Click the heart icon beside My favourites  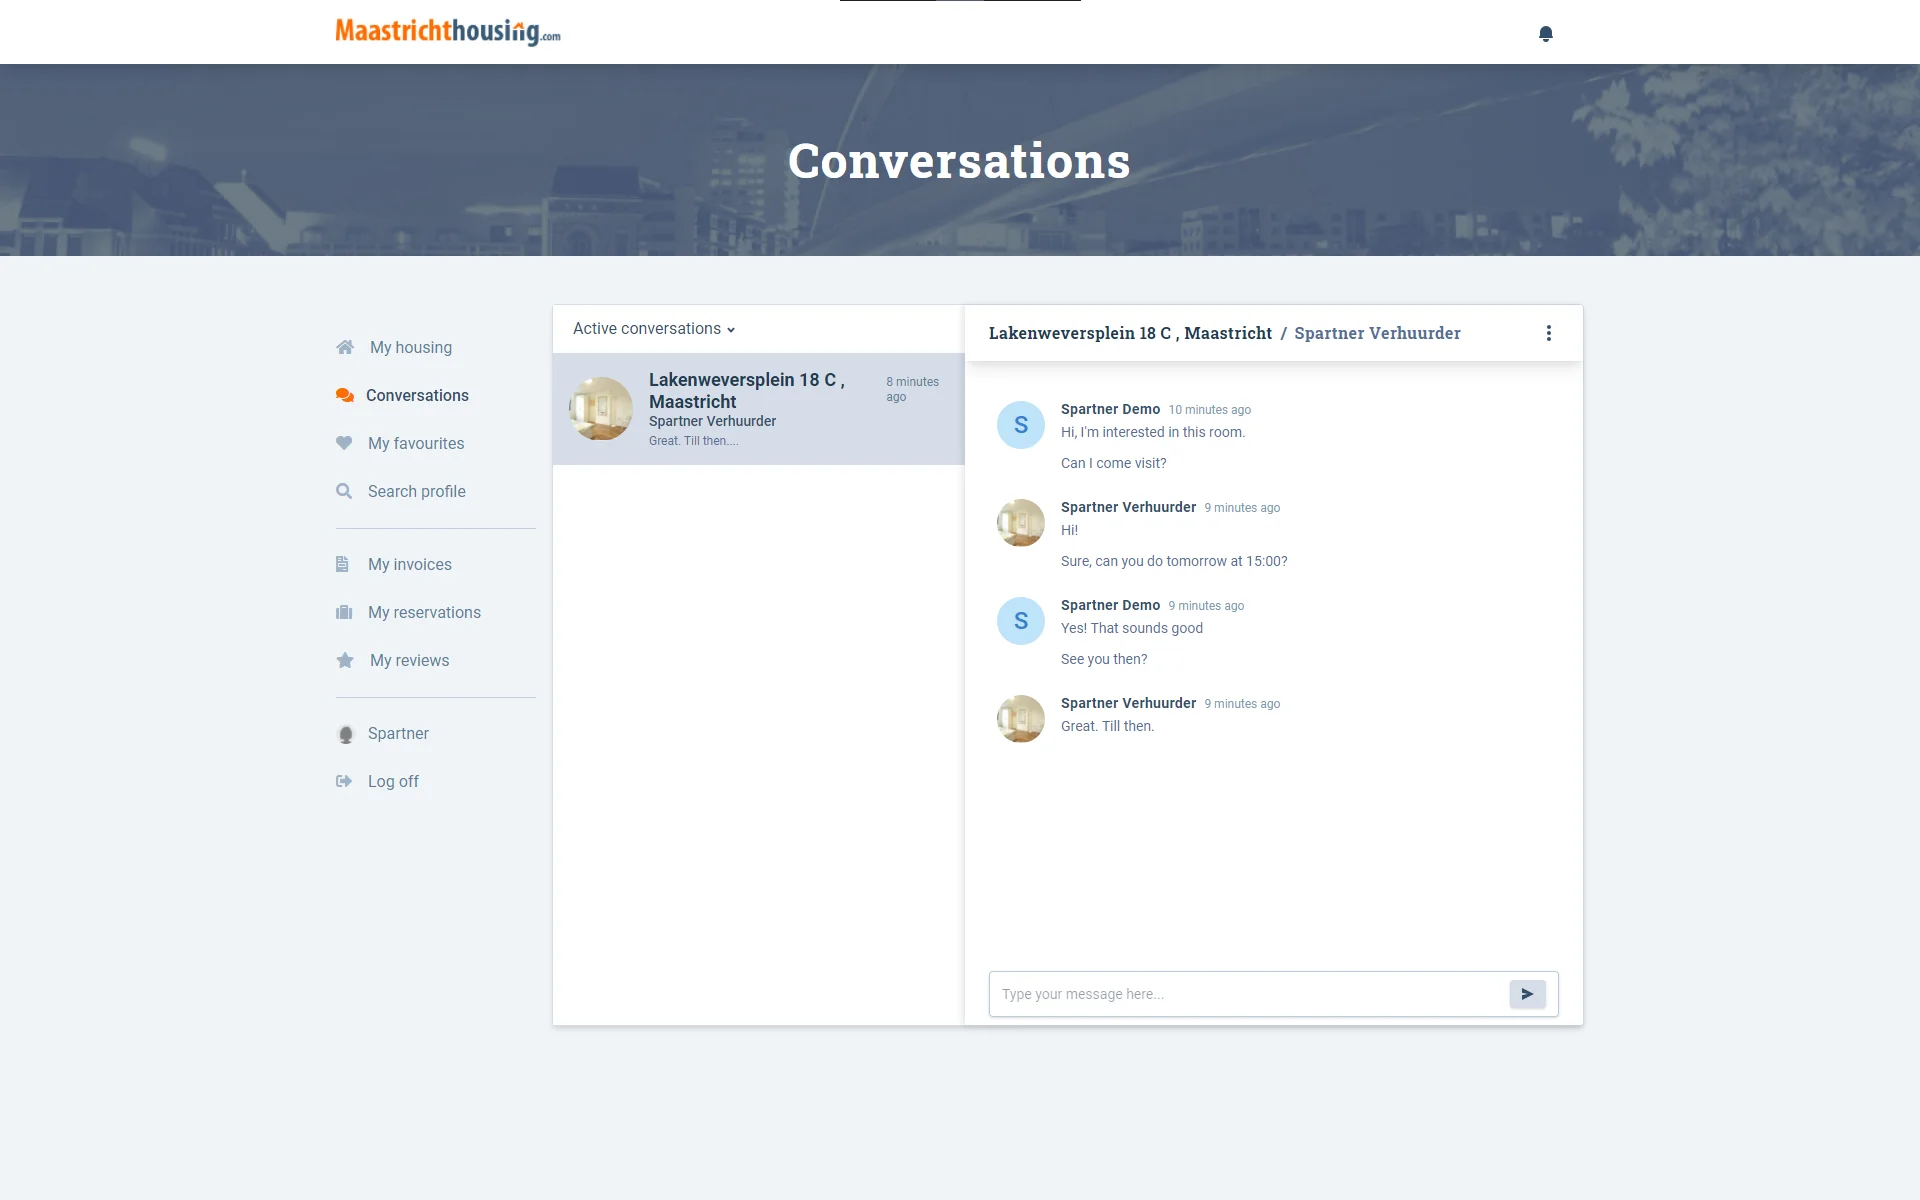pyautogui.click(x=344, y=443)
